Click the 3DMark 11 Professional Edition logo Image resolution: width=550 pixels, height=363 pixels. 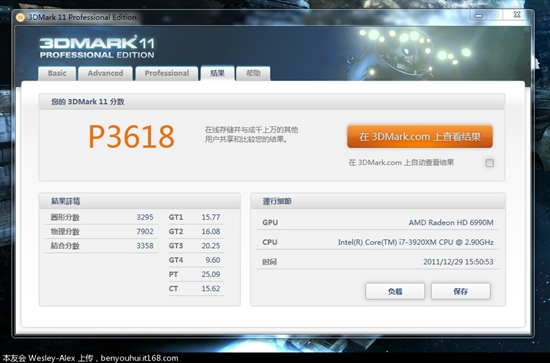(x=97, y=47)
